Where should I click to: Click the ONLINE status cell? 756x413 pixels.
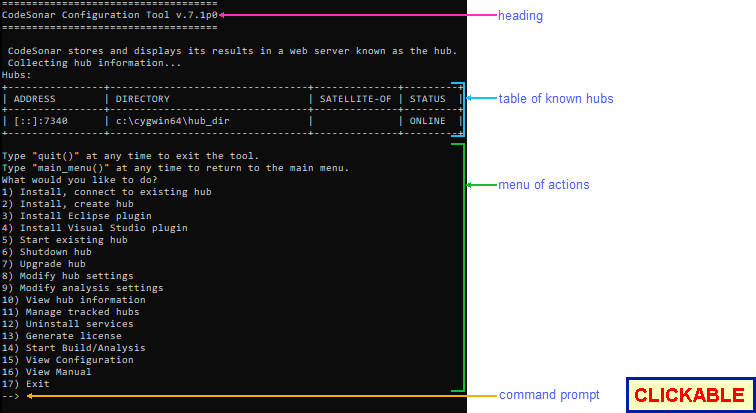coord(428,121)
